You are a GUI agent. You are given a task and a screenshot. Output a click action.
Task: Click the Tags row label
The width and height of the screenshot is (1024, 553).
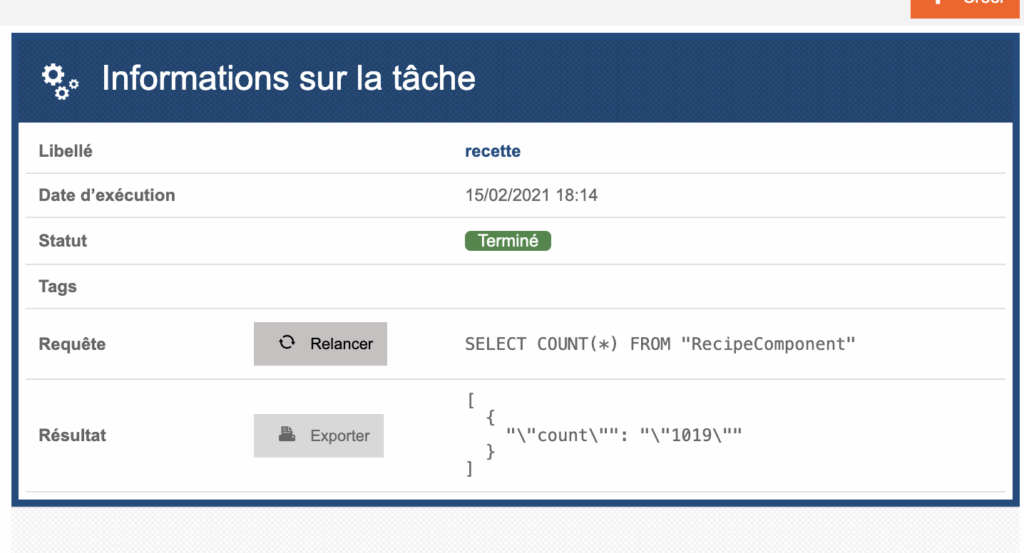point(58,287)
